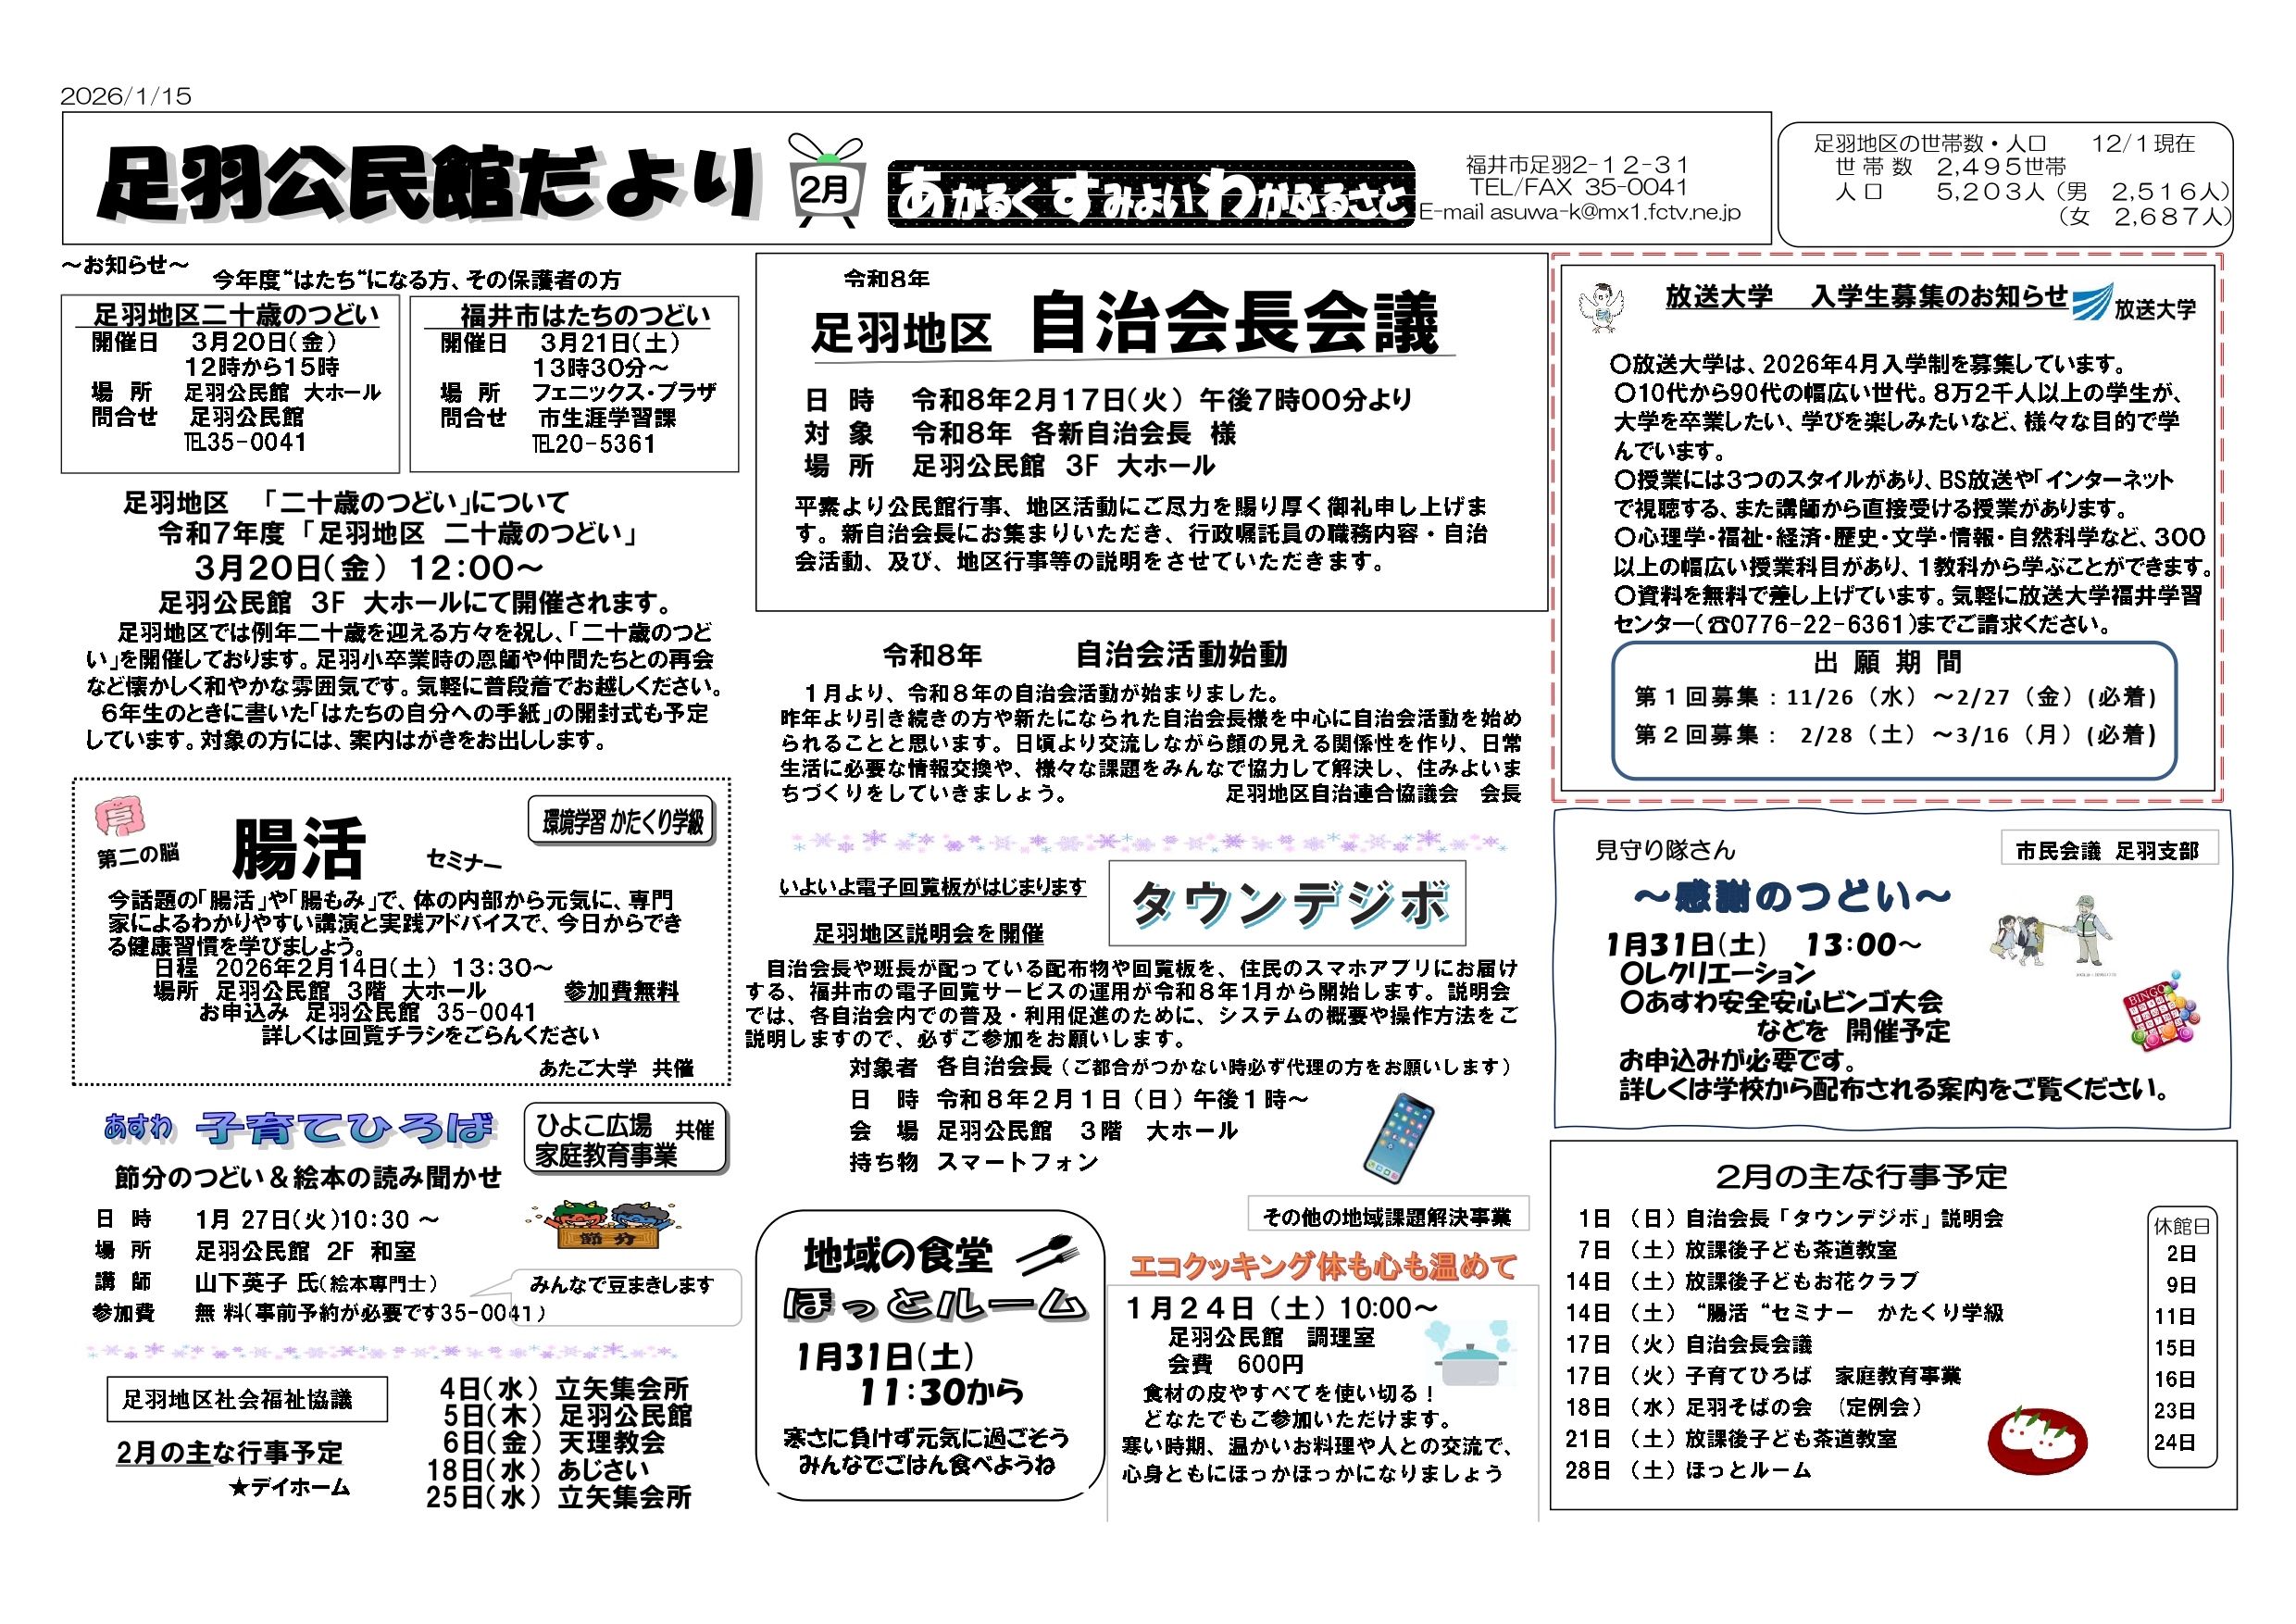Screen dimensions: 2296x1624
Task: Click the TV-shaped 2月 icon in header
Action: [826, 183]
